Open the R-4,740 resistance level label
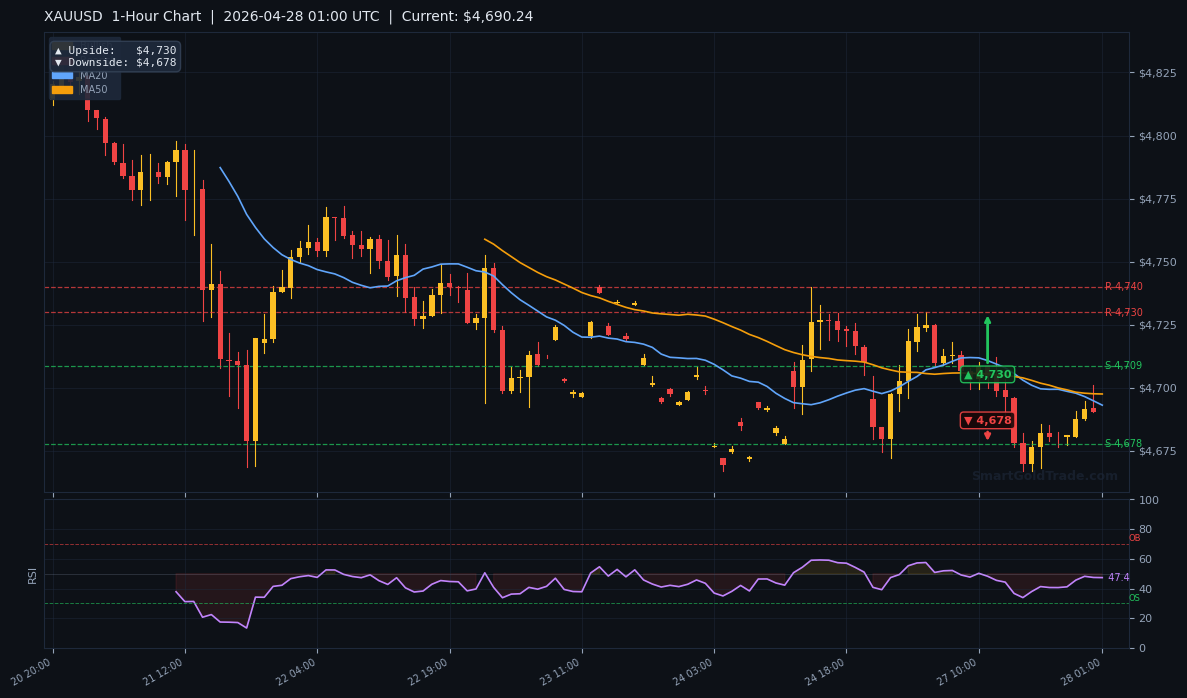1187x698 pixels. pos(1122,286)
